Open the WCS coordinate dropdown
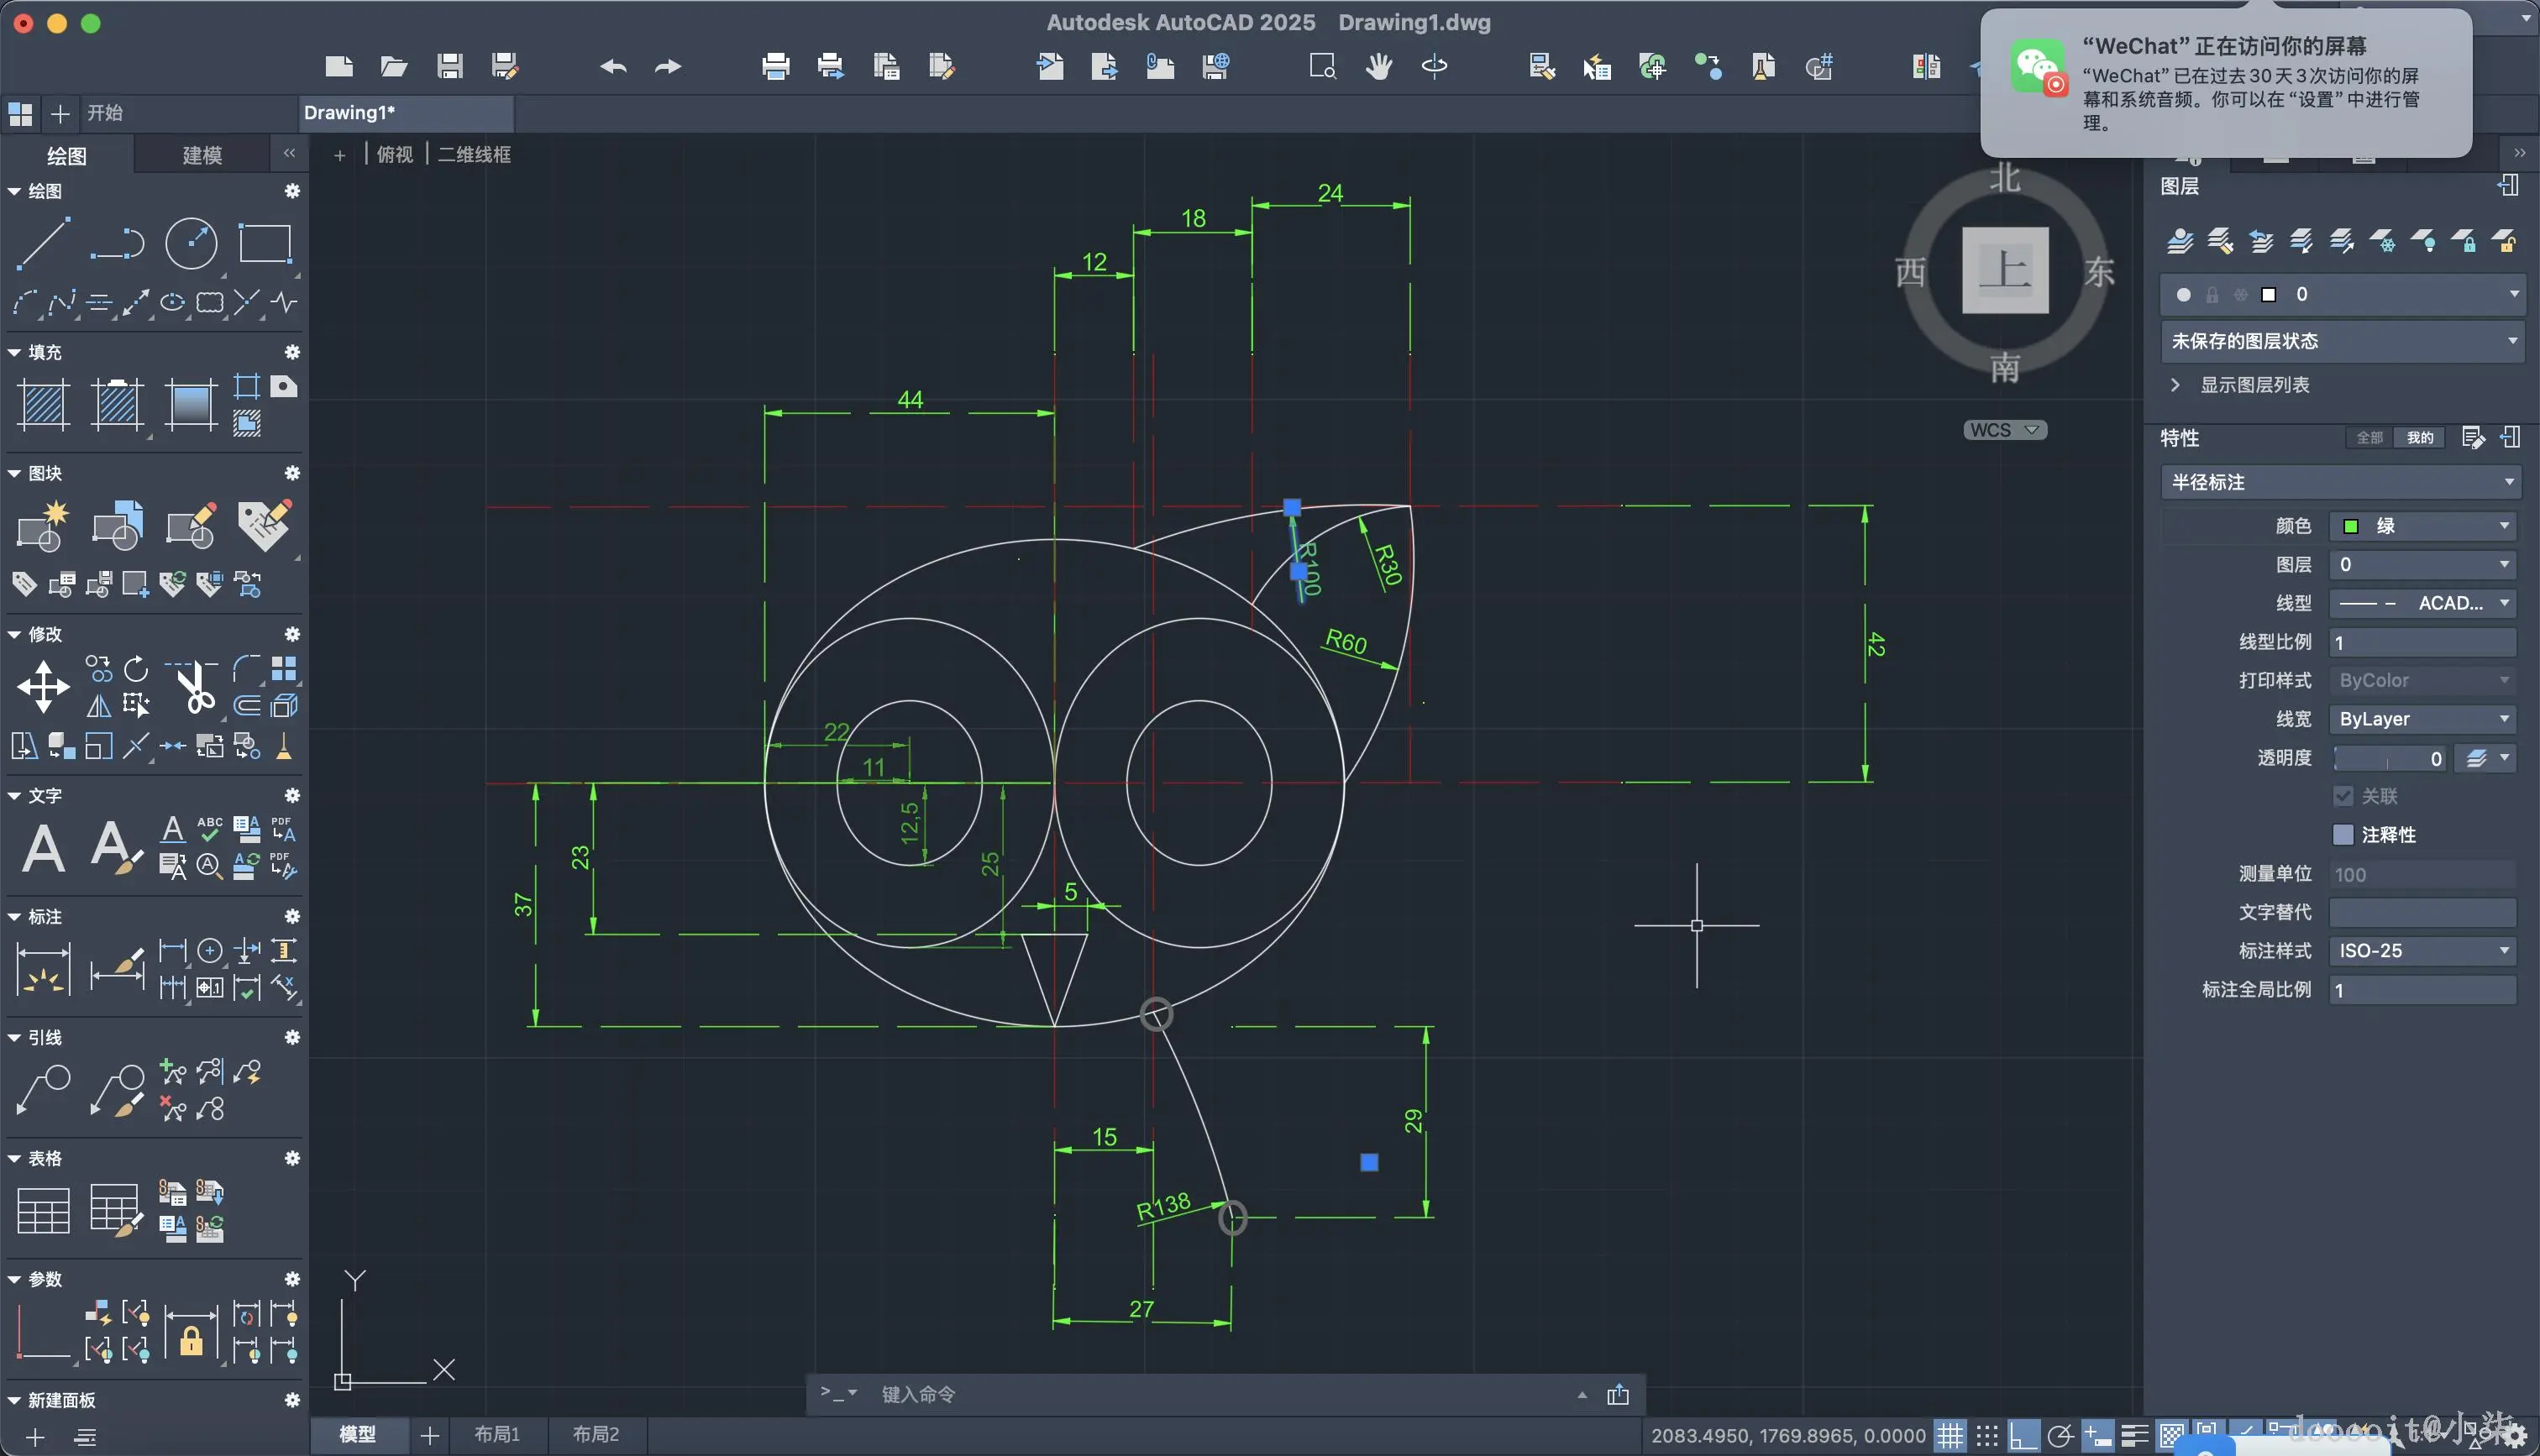Viewport: 2540px width, 1456px height. click(2004, 430)
